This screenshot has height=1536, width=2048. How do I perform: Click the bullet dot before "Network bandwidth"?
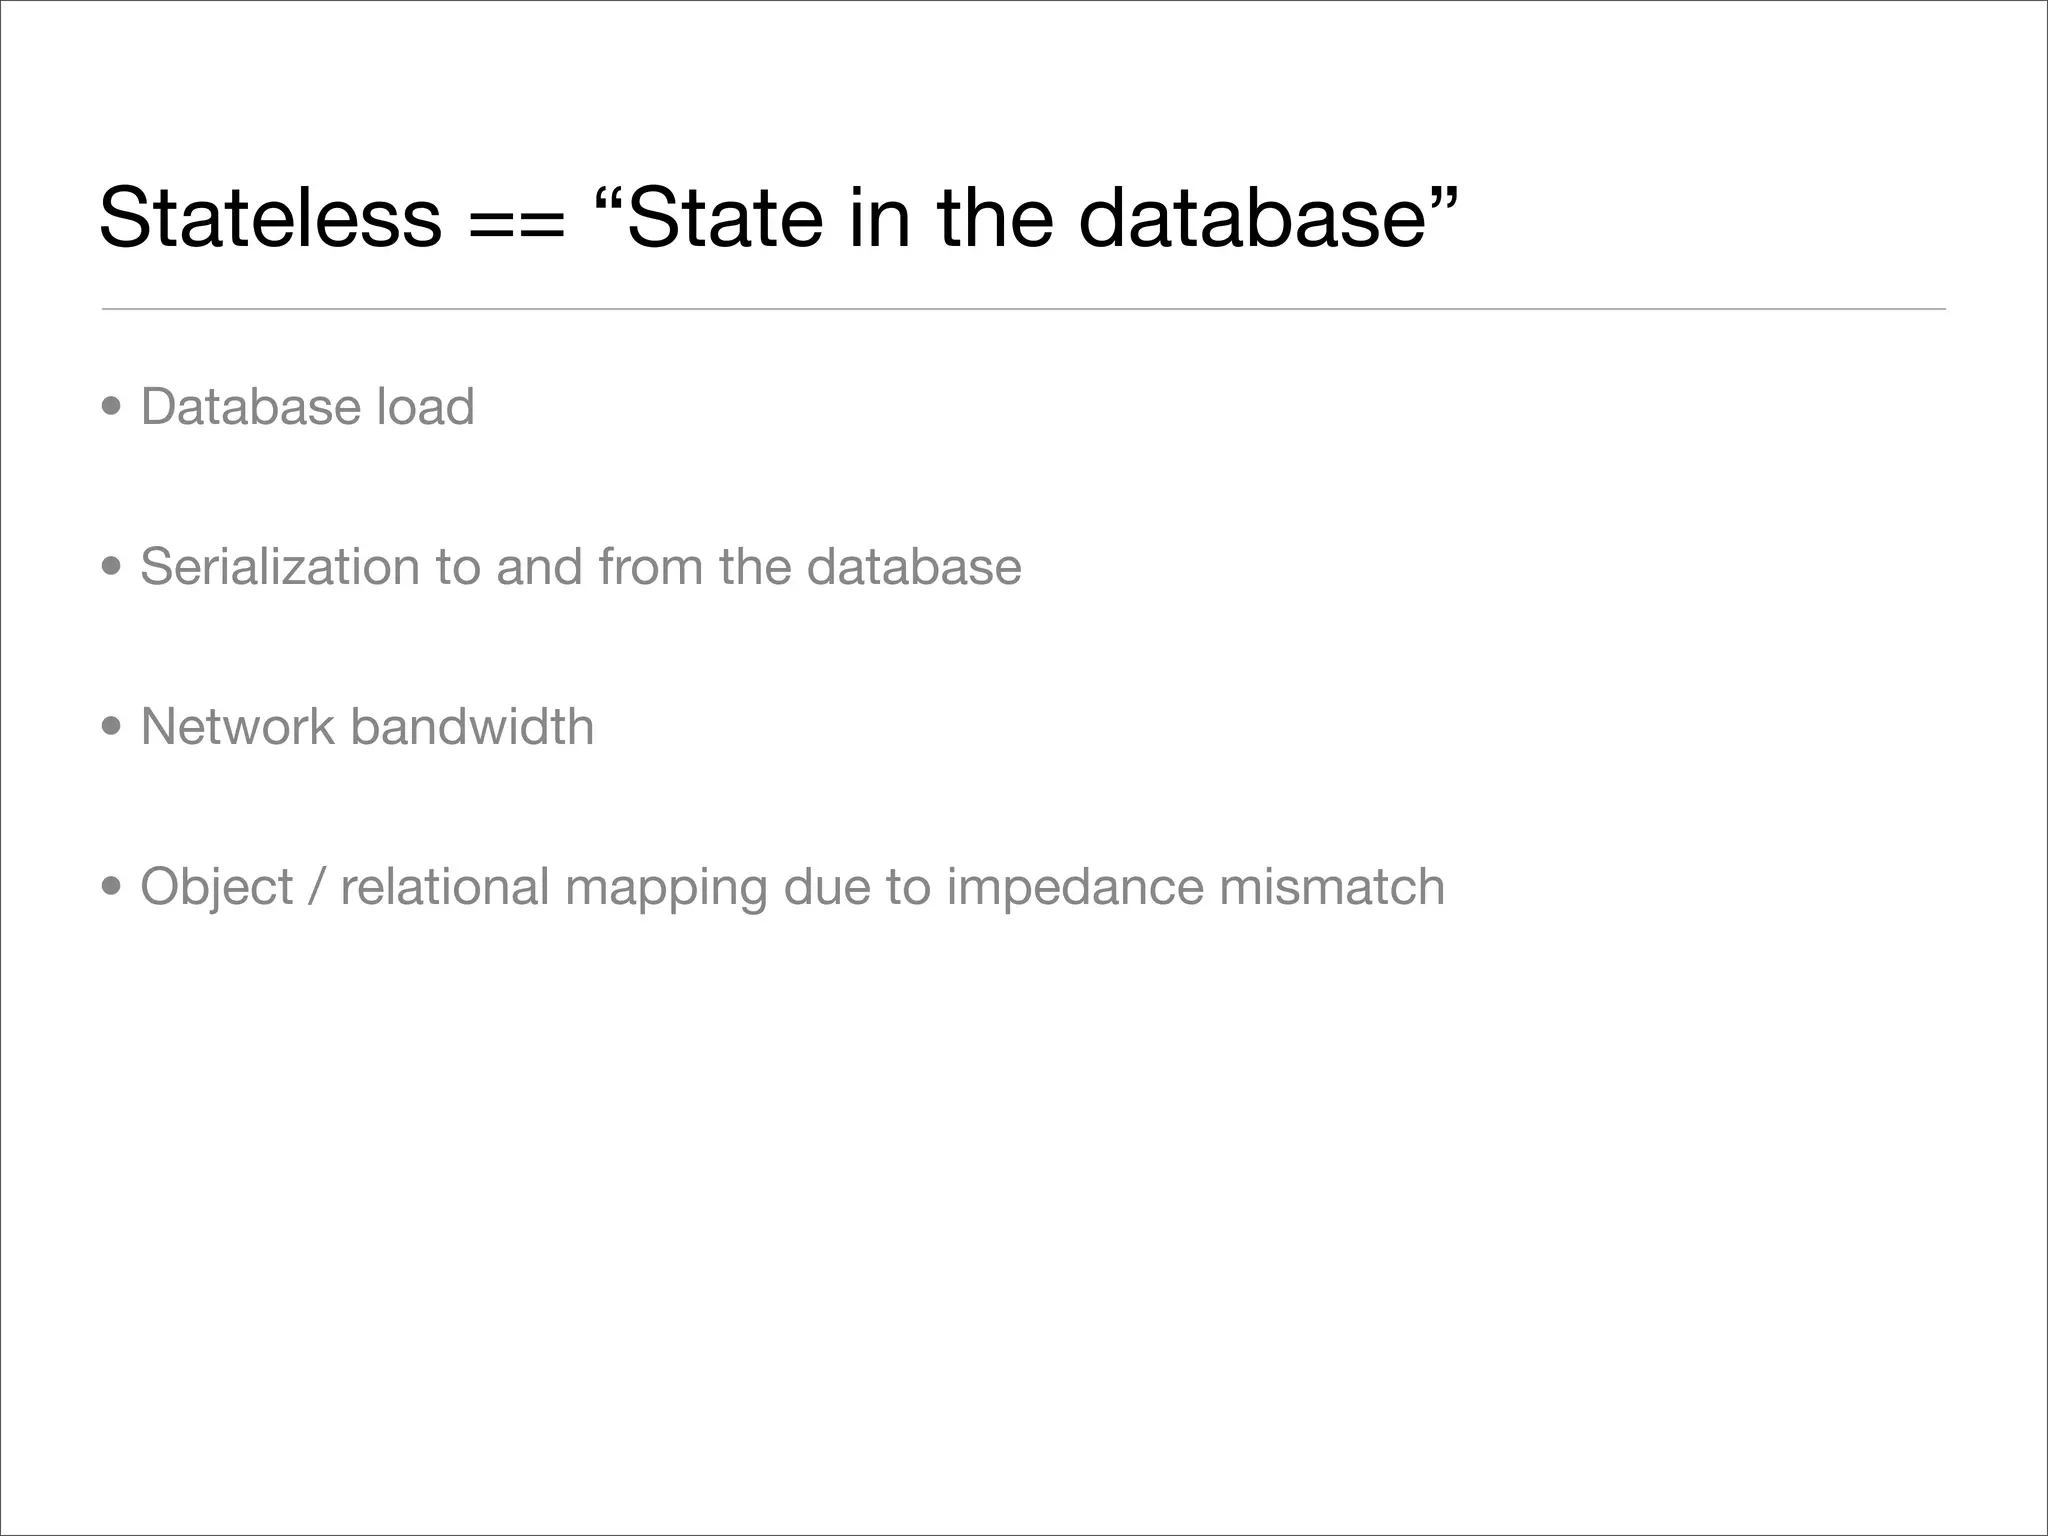pyautogui.click(x=112, y=727)
